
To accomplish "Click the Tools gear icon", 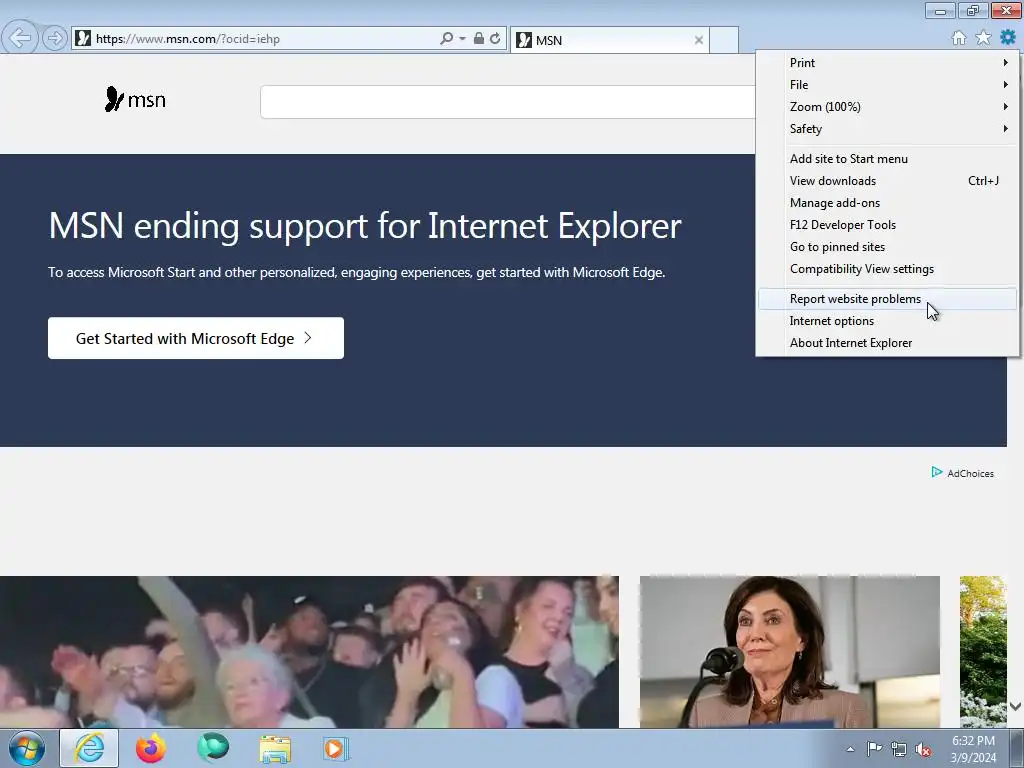I will 1008,37.
